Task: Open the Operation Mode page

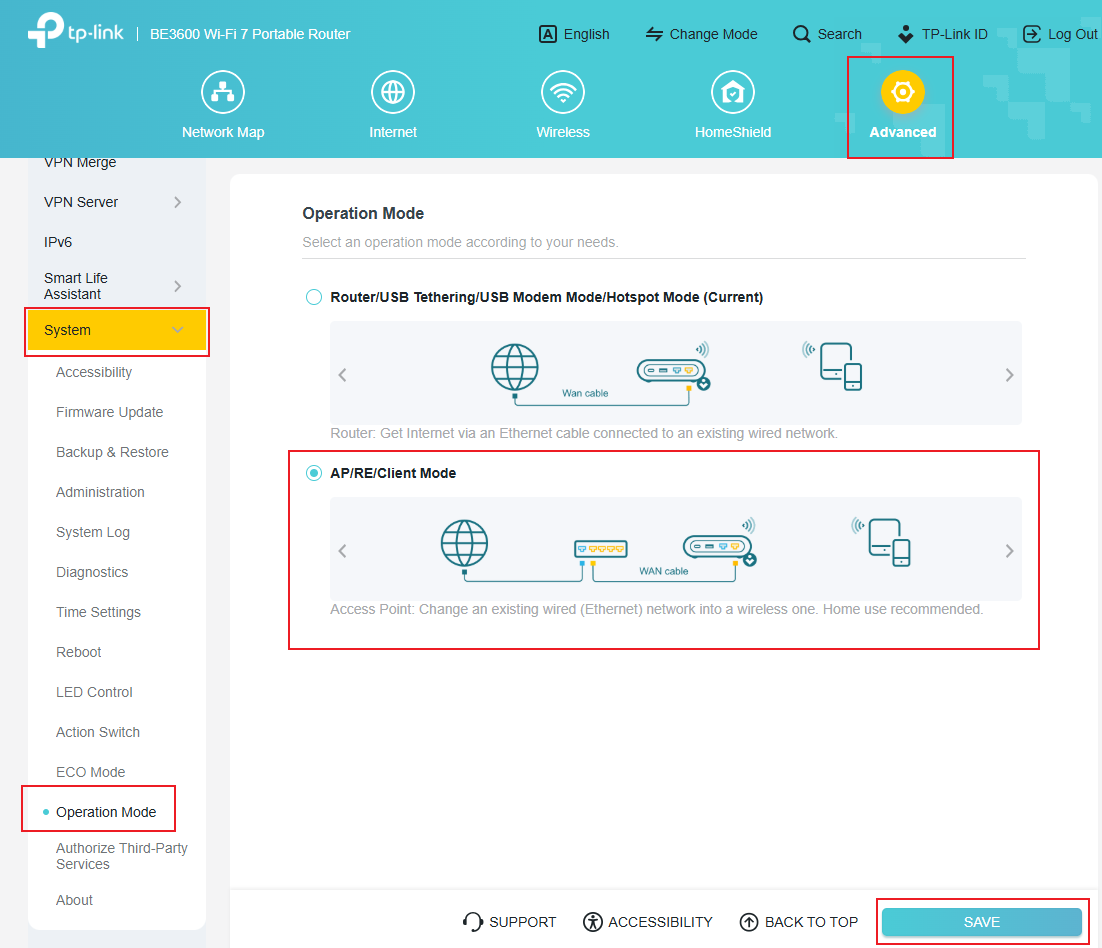Action: coord(104,811)
